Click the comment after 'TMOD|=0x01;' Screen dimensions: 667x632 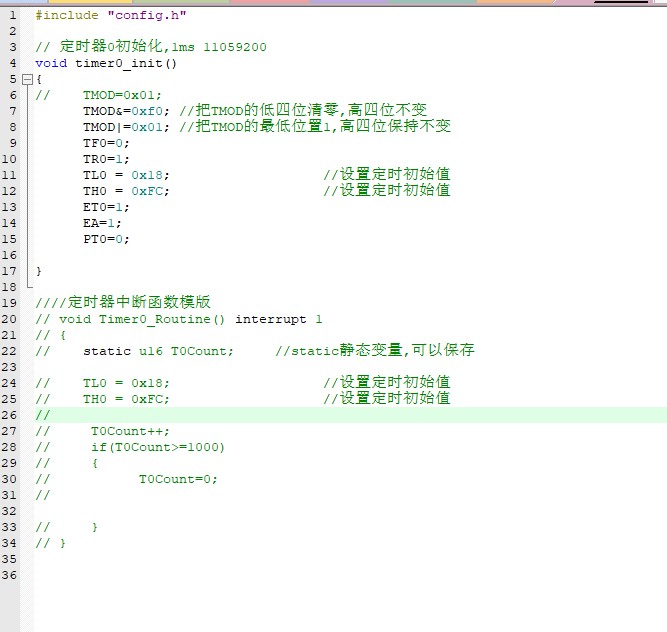coord(315,126)
